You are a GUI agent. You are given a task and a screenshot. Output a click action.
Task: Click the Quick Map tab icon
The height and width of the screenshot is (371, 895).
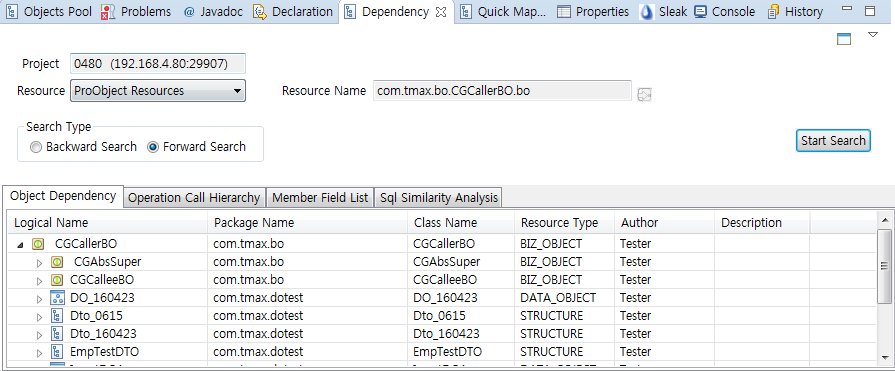(466, 12)
